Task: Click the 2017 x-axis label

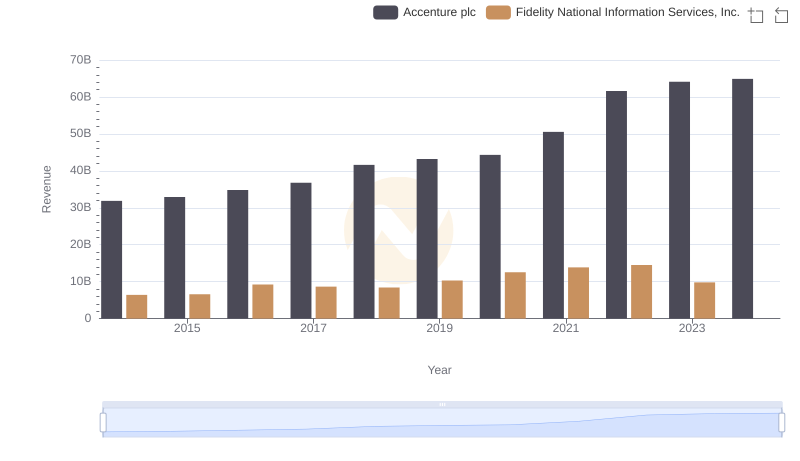Action: [x=313, y=328]
